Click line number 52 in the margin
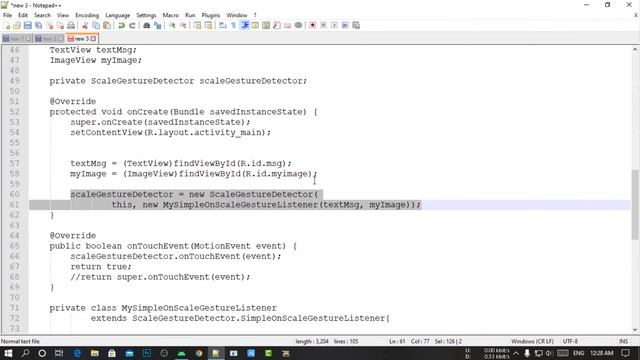 [x=15, y=111]
